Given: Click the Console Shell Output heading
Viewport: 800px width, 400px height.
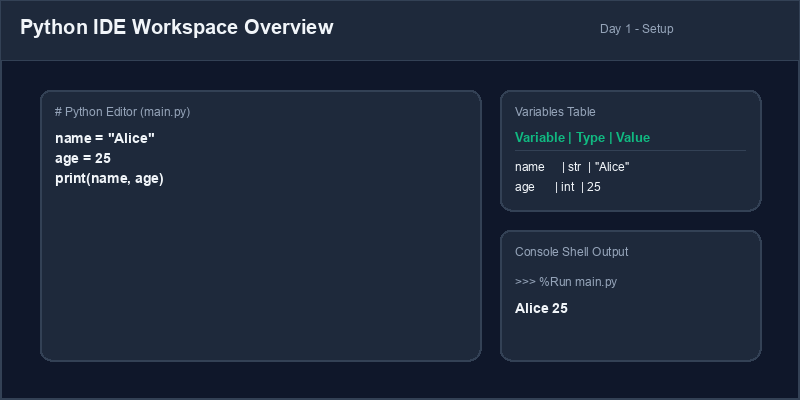Looking at the screenshot, I should click(571, 252).
